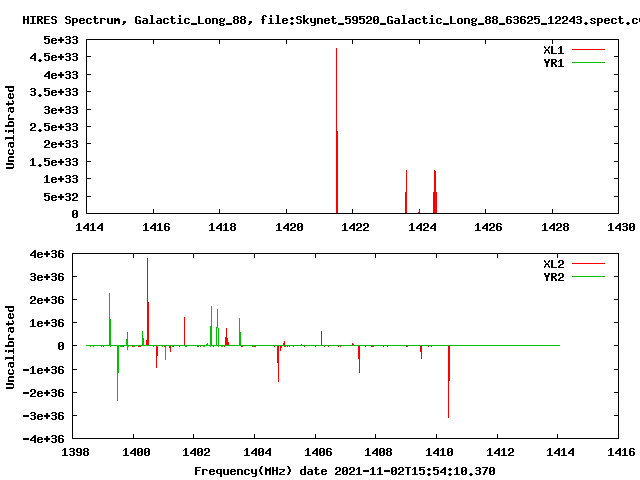Click the green YR1 legend line
This screenshot has height=480, width=640.
(x=588, y=63)
